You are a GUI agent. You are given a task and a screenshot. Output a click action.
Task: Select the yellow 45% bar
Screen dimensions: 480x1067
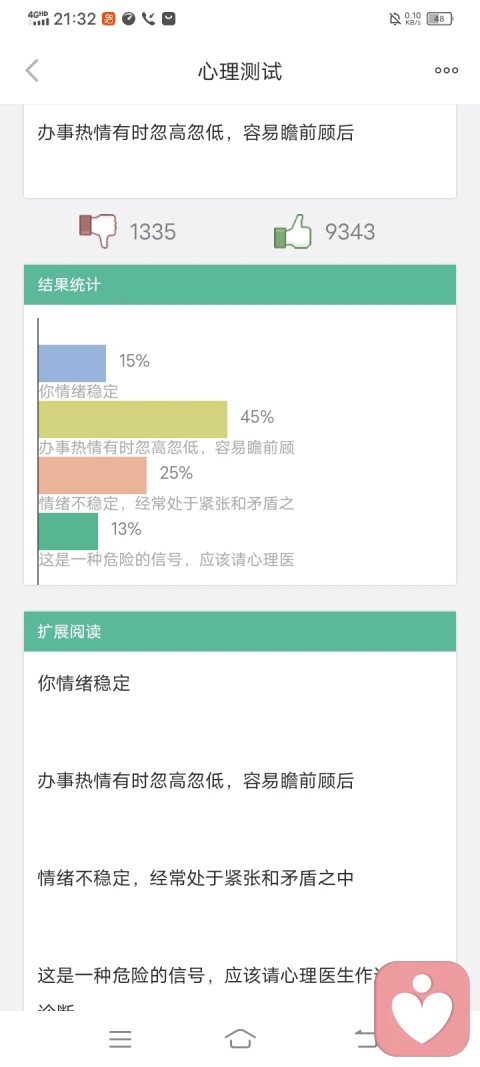pyautogui.click(x=133, y=419)
